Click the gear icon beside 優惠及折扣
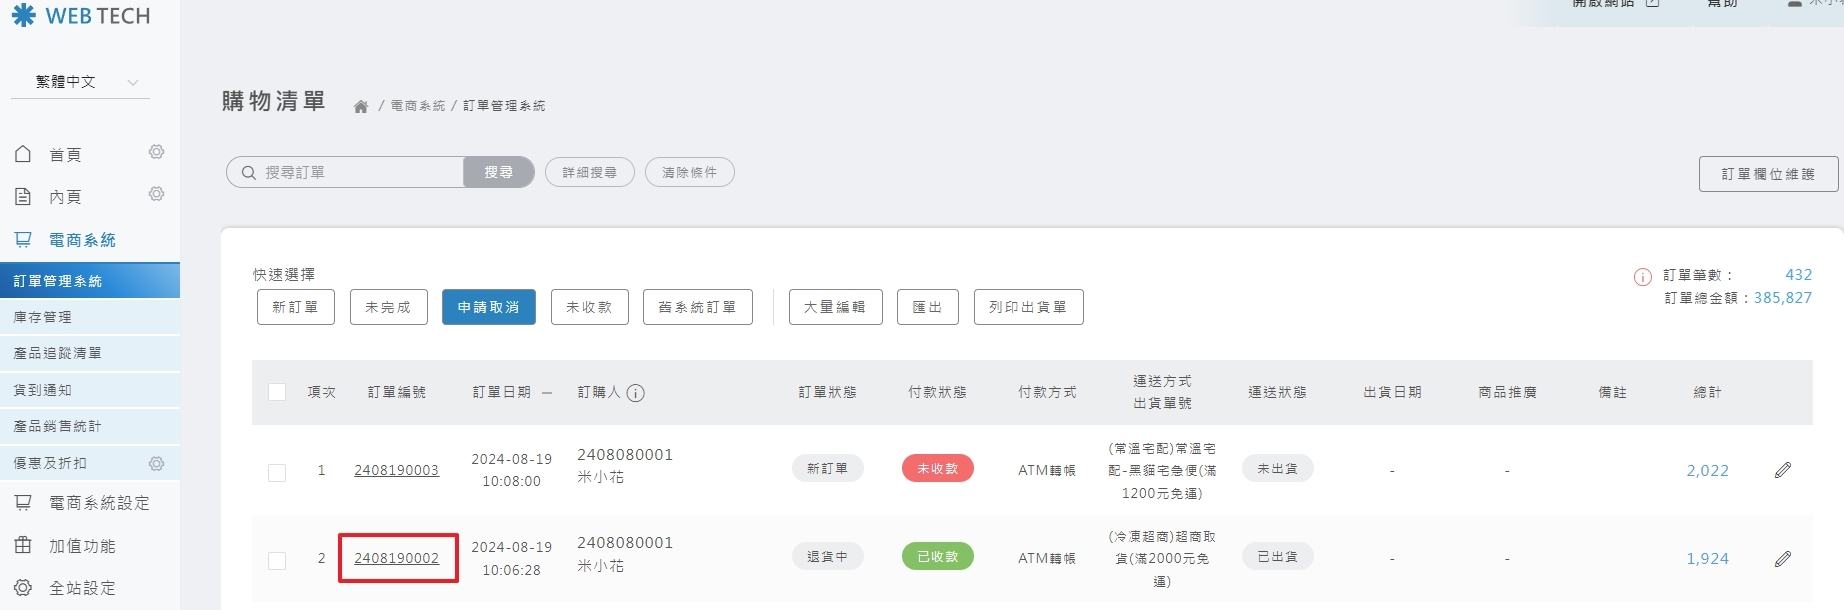Image resolution: width=1844 pixels, height=610 pixels. pos(156,464)
